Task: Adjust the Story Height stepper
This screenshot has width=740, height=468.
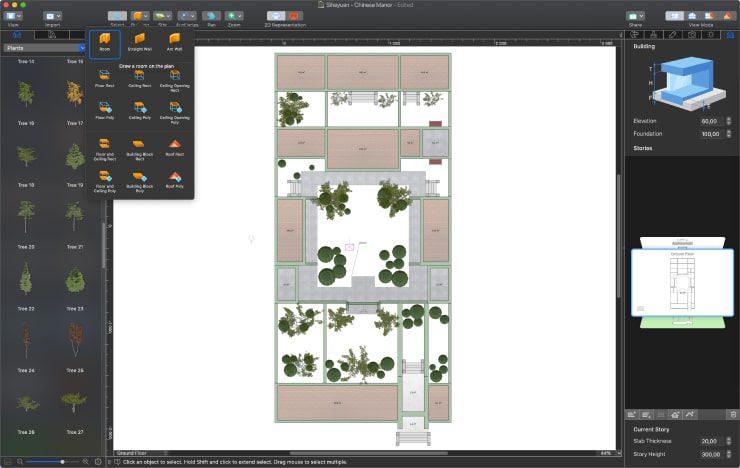Action: coord(729,454)
